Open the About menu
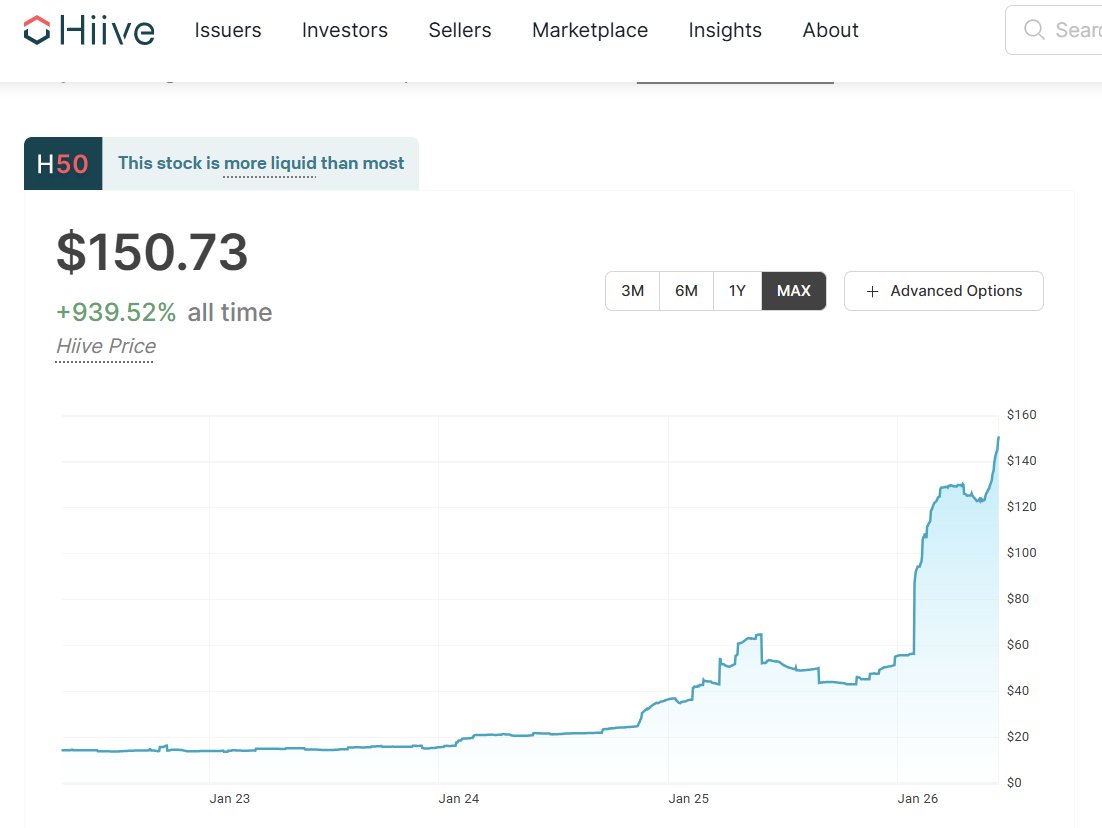Screen dimensions: 1102x828 coord(830,30)
